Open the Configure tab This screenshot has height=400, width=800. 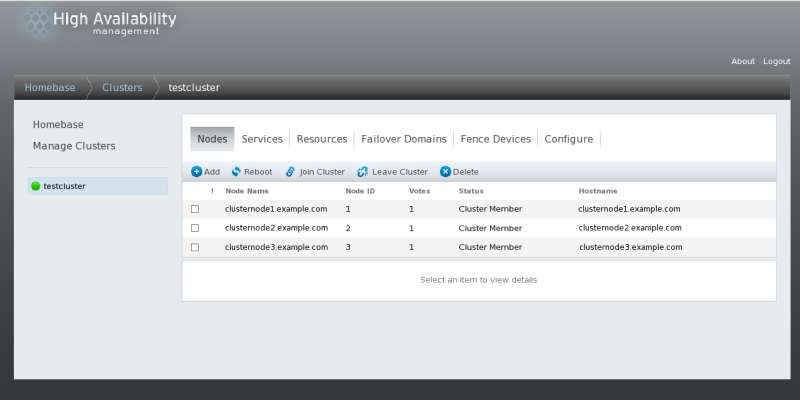click(x=568, y=139)
